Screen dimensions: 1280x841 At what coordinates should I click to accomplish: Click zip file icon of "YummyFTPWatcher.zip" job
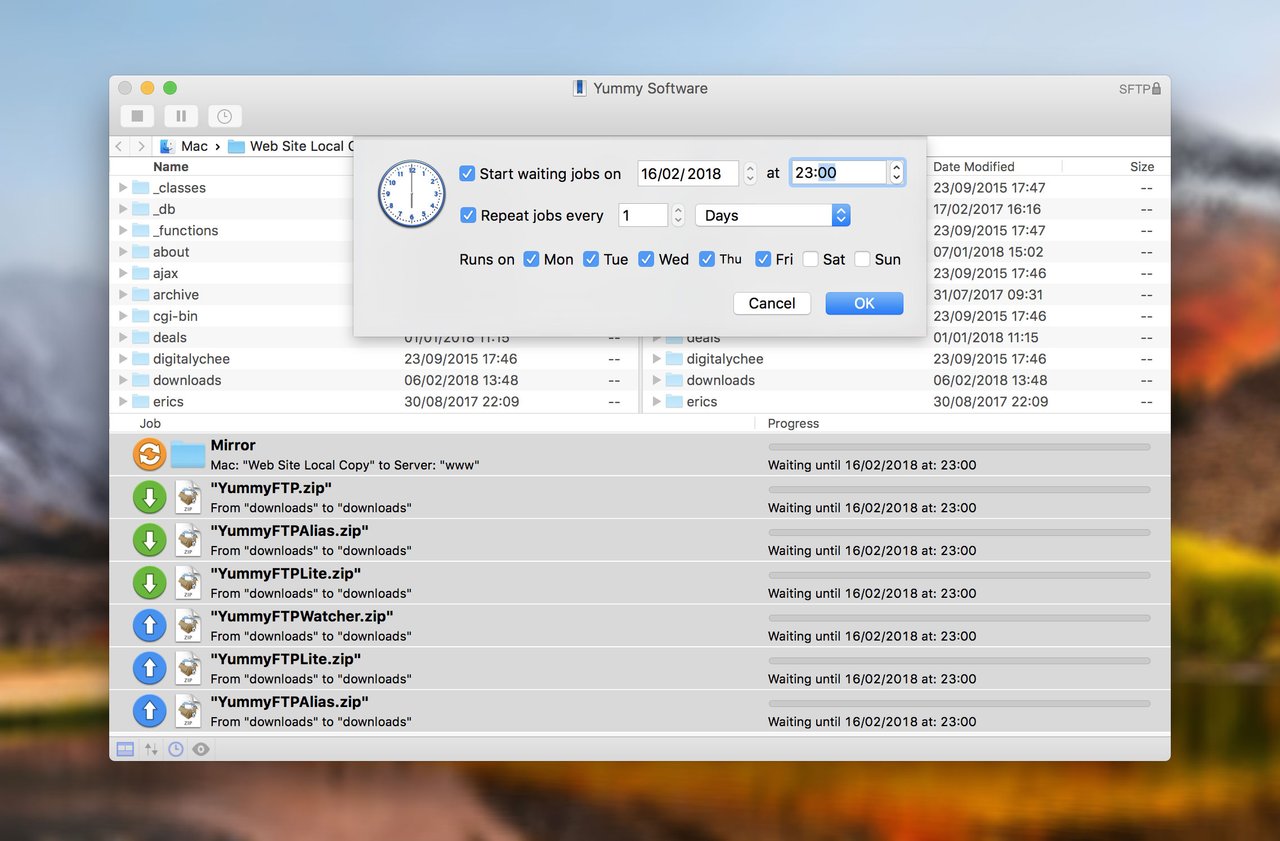188,626
